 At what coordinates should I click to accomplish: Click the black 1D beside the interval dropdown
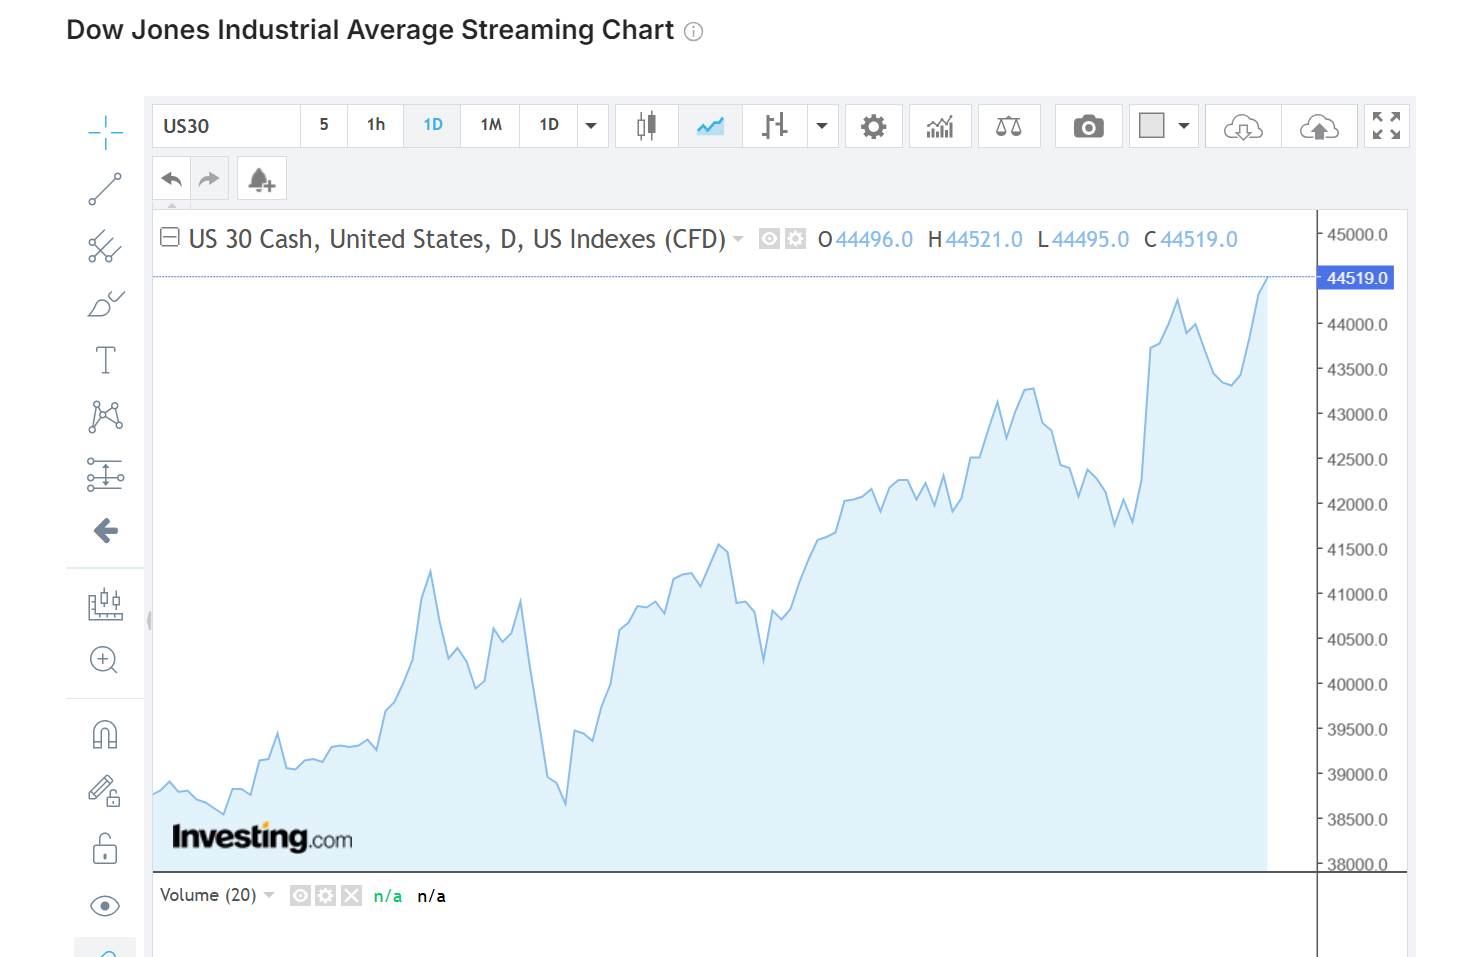tap(549, 125)
